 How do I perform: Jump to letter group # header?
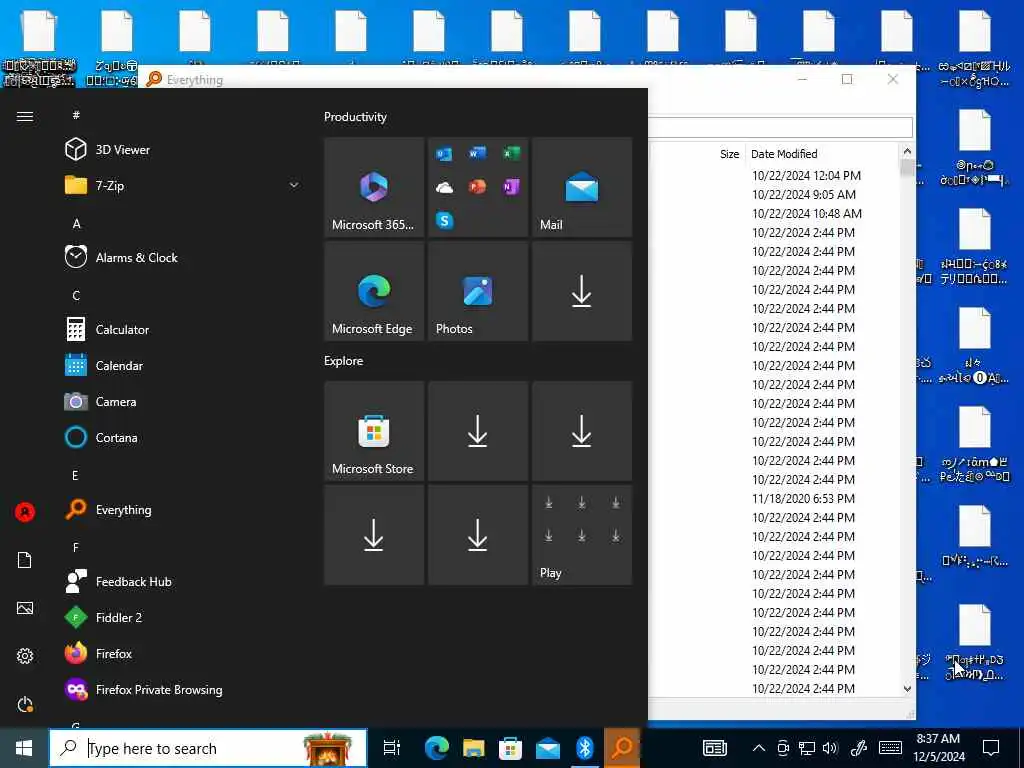(x=76, y=115)
